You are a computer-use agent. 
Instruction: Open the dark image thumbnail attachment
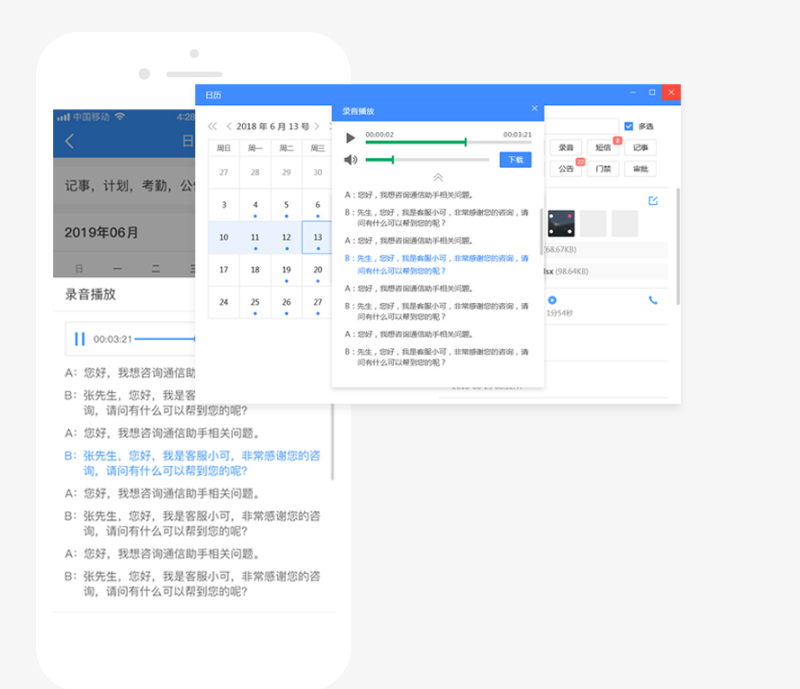tap(561, 224)
